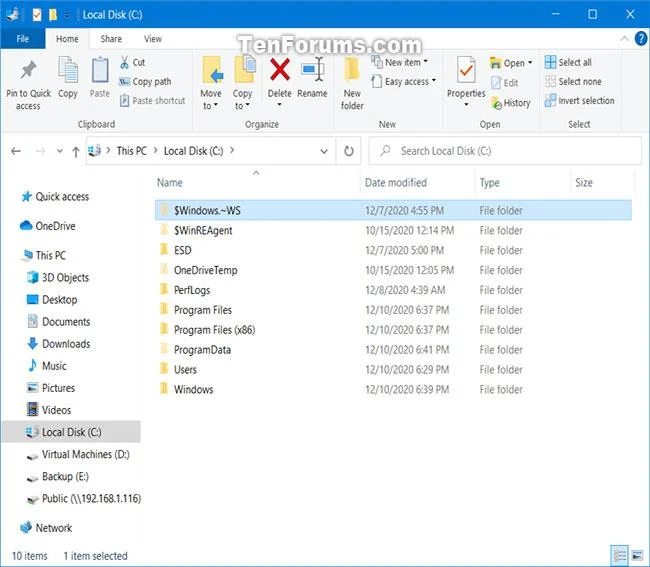650x567 pixels.
Task: Open 3D Objects in sidebar
Action: pos(58,277)
